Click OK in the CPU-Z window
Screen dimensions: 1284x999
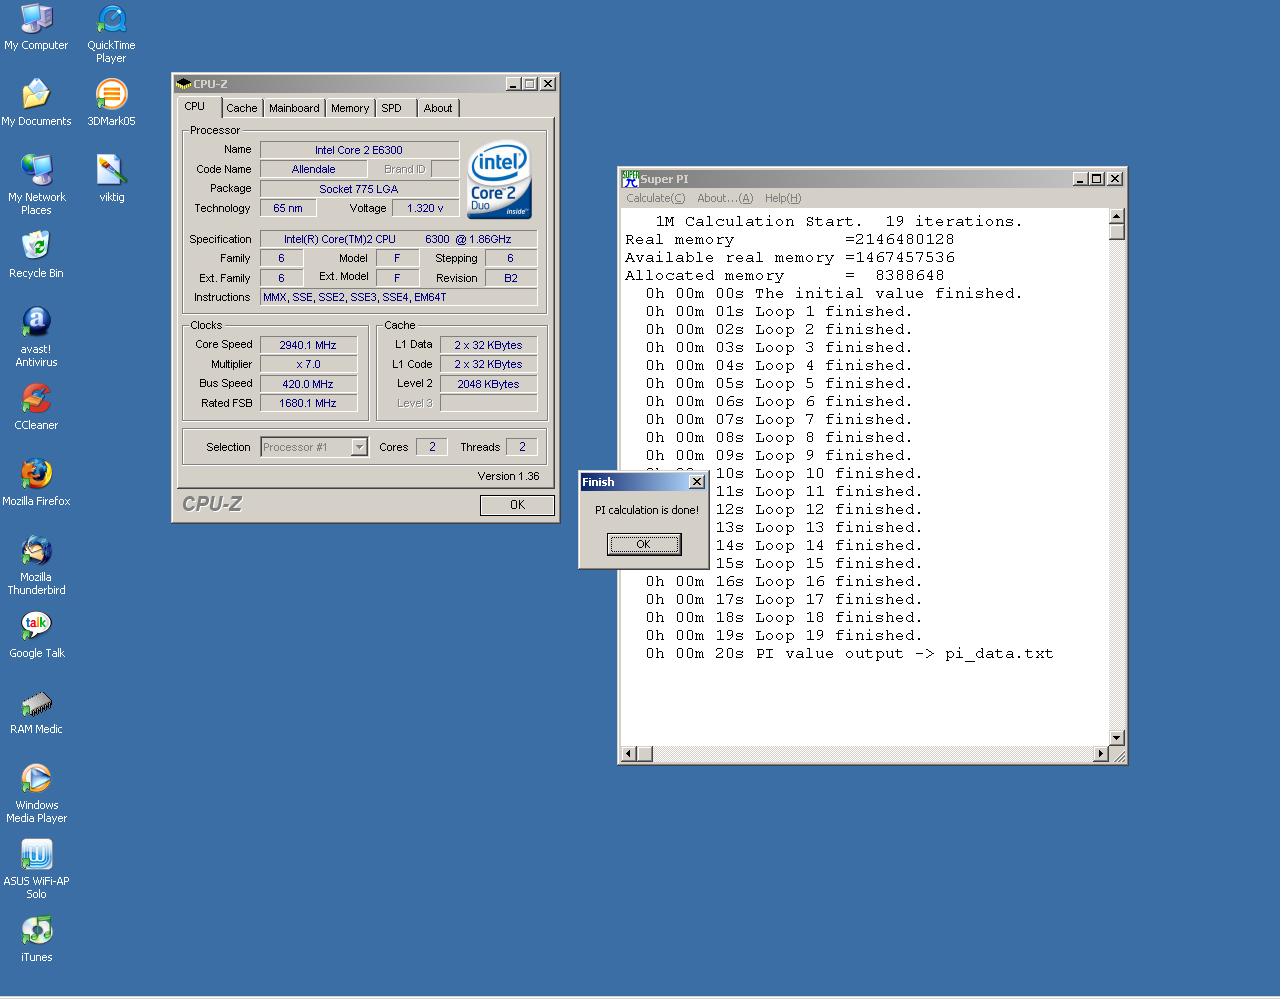[517, 505]
